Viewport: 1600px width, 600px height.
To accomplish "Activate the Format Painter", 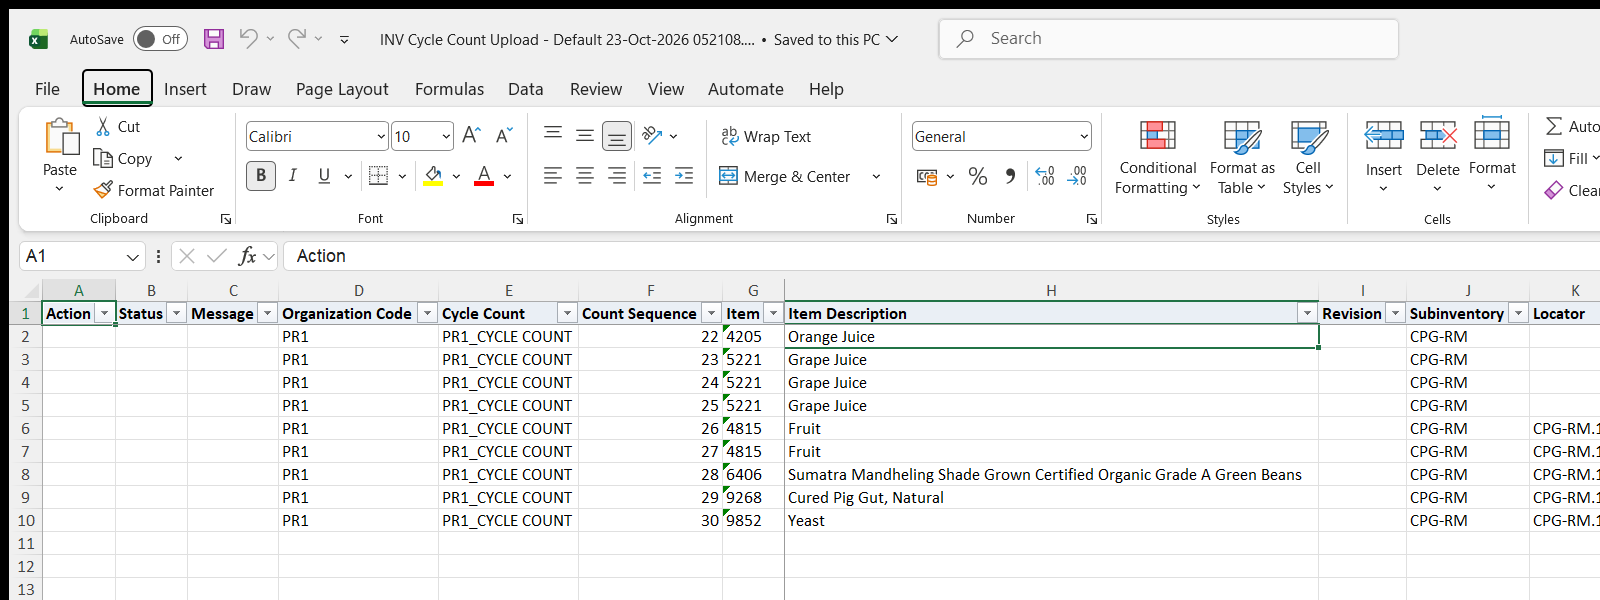I will click(x=154, y=190).
